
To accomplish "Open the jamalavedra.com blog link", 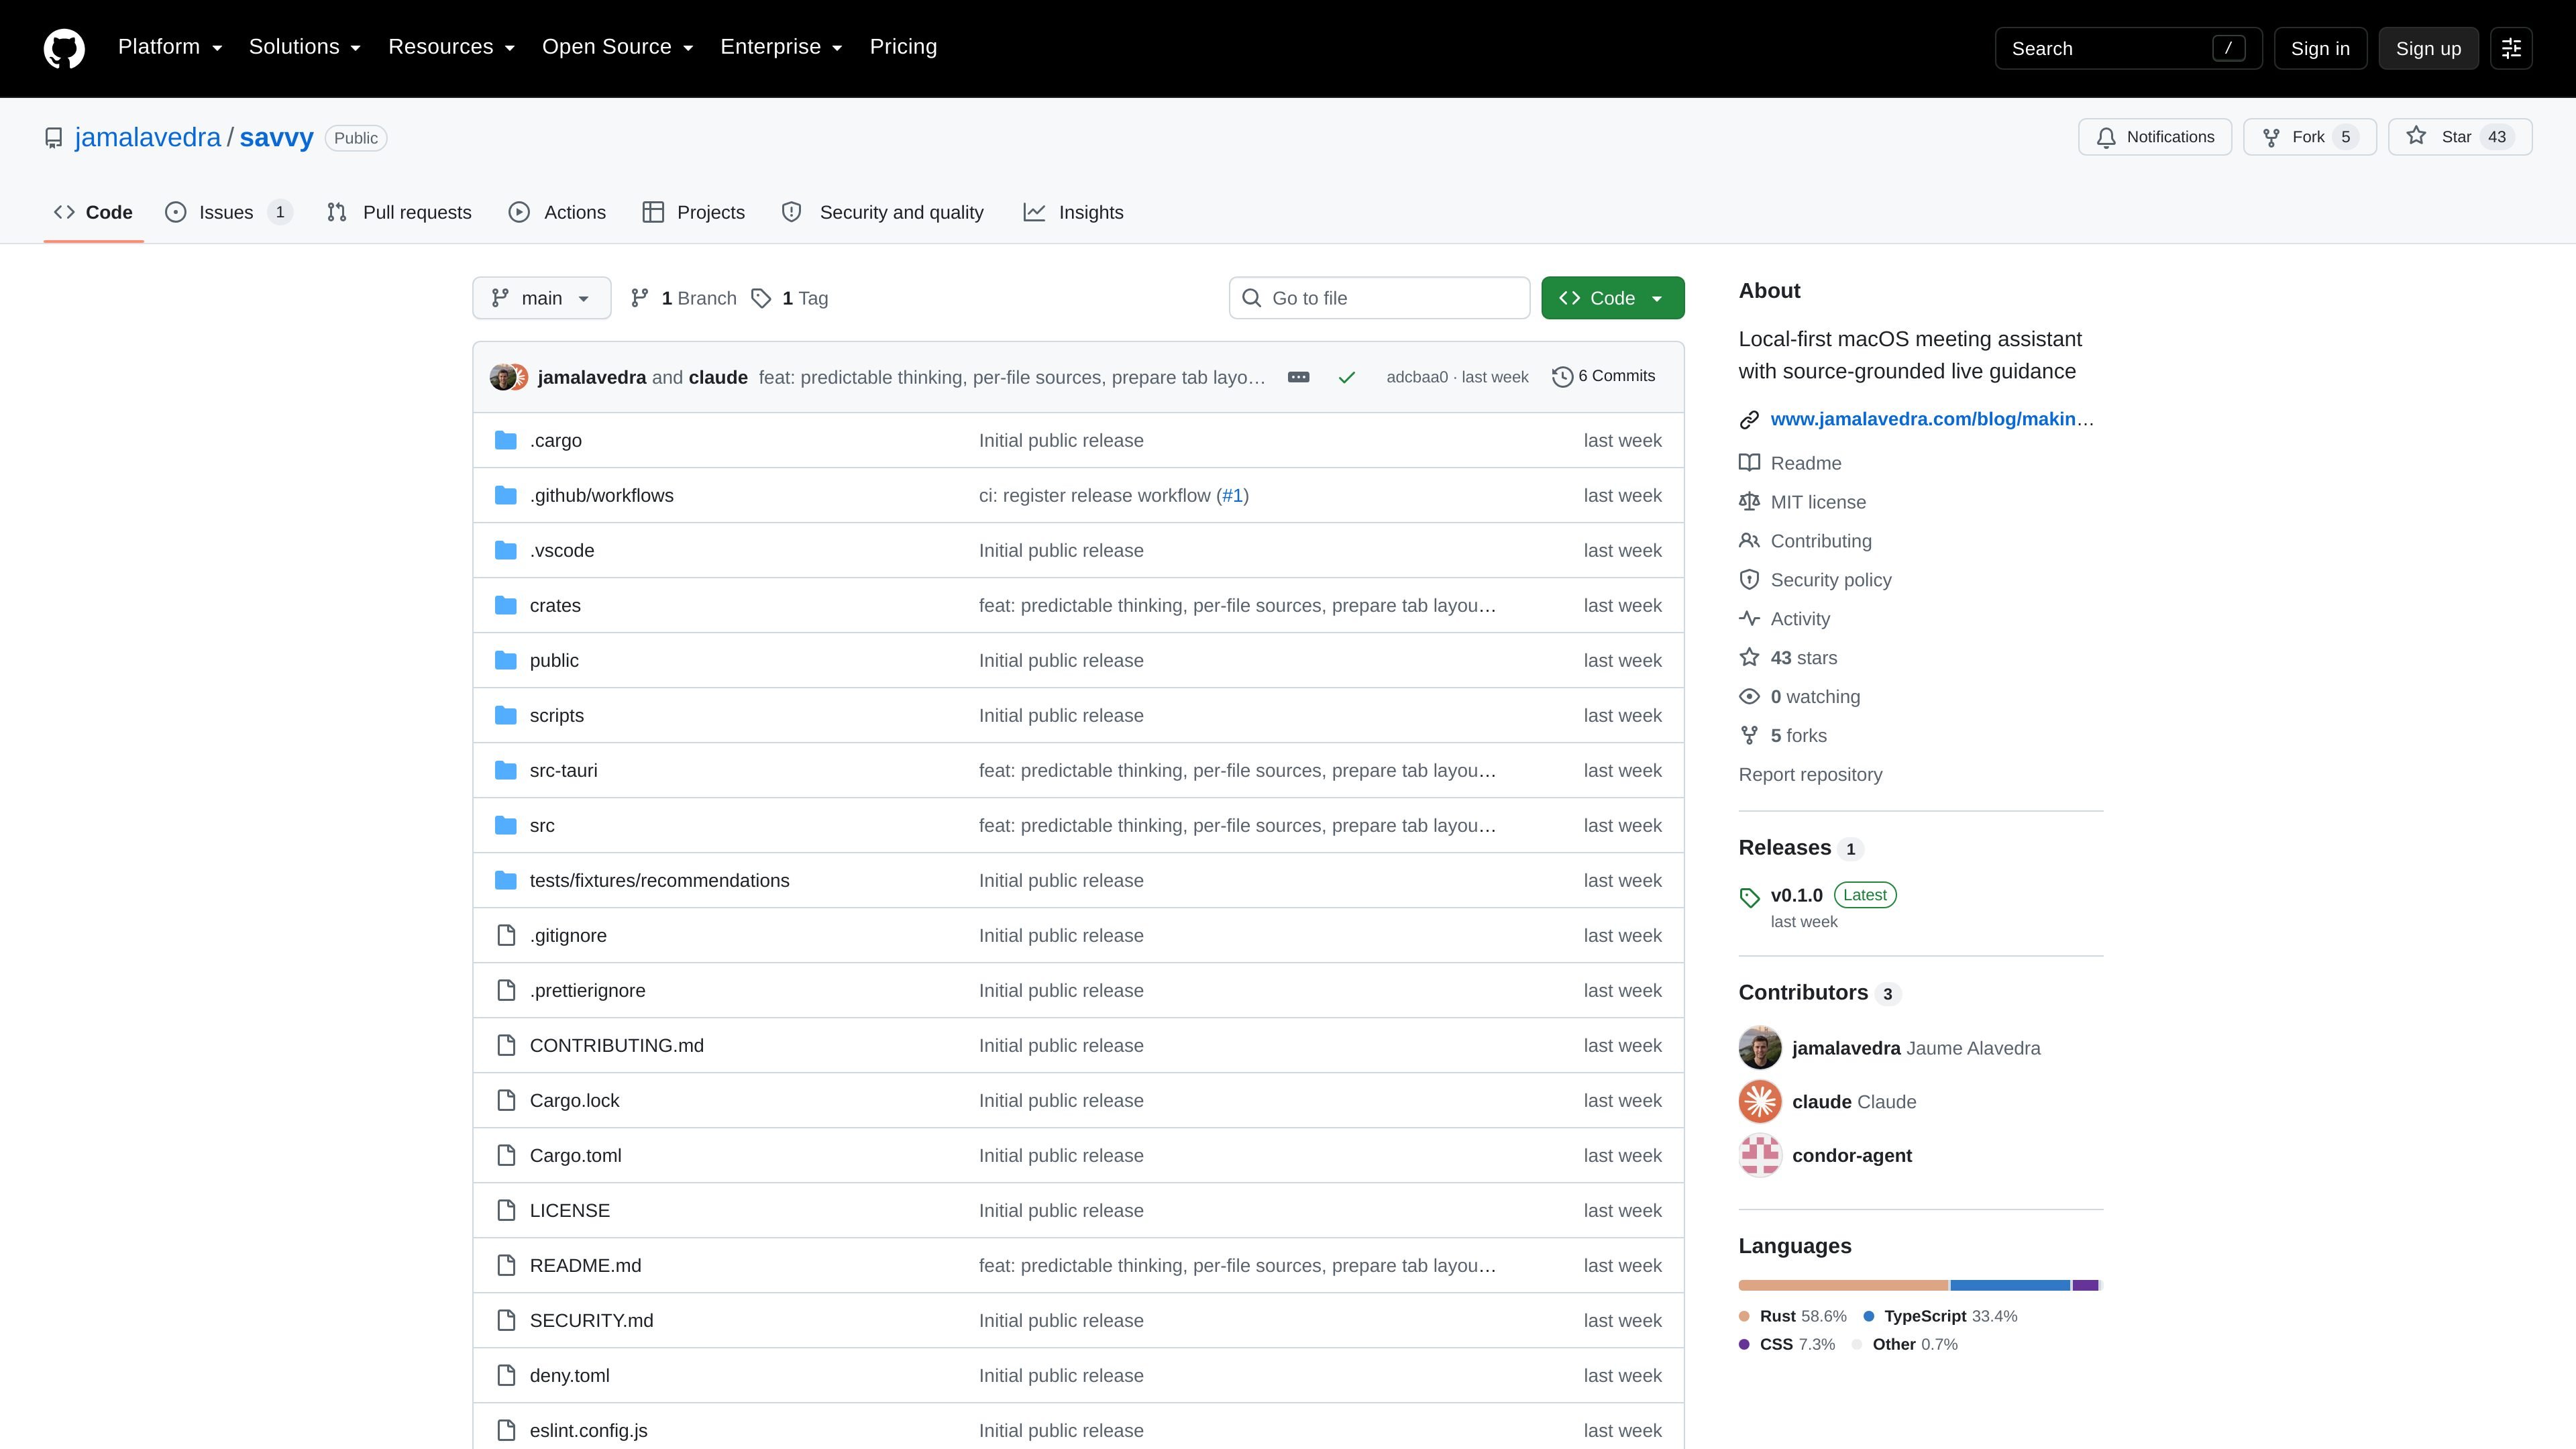I will click(1931, 419).
